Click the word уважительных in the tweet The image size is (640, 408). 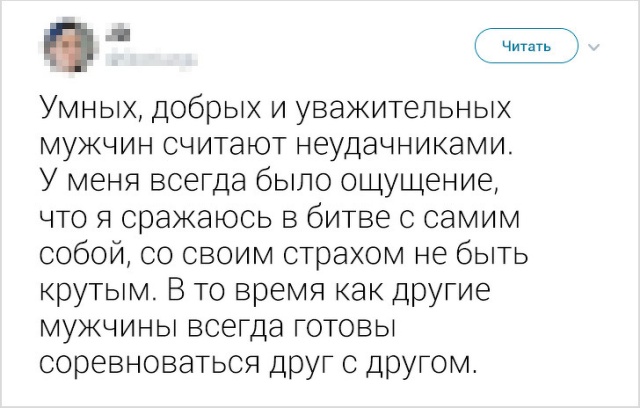(405, 109)
